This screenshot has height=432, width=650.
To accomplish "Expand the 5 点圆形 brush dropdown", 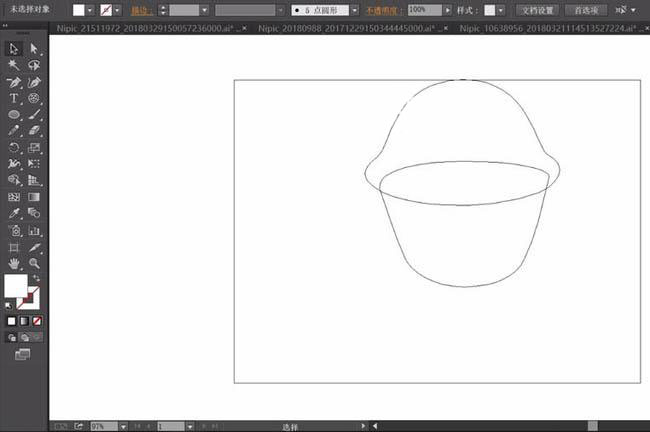I will 354,10.
